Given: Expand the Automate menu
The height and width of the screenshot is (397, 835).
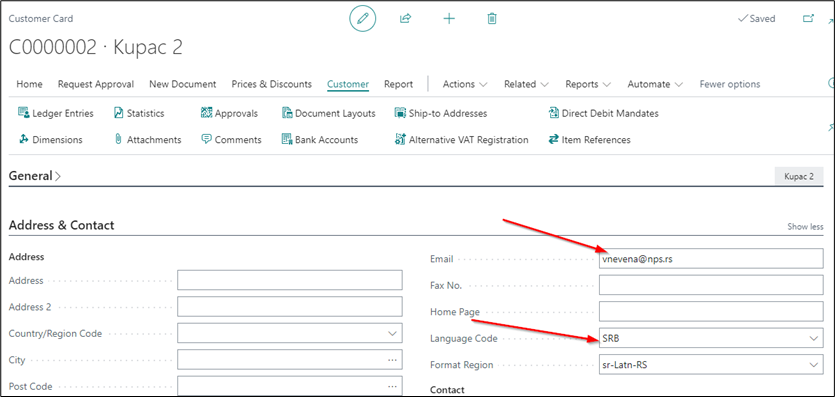Looking at the screenshot, I should pyautogui.click(x=656, y=84).
